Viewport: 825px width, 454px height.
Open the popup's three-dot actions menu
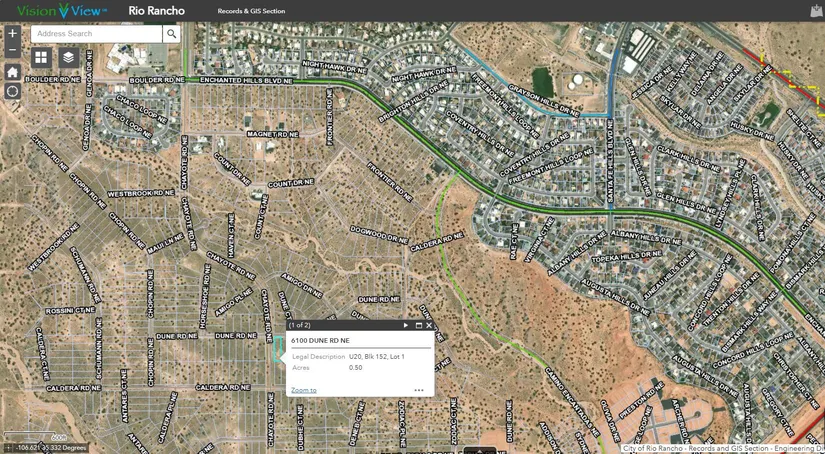pos(418,390)
